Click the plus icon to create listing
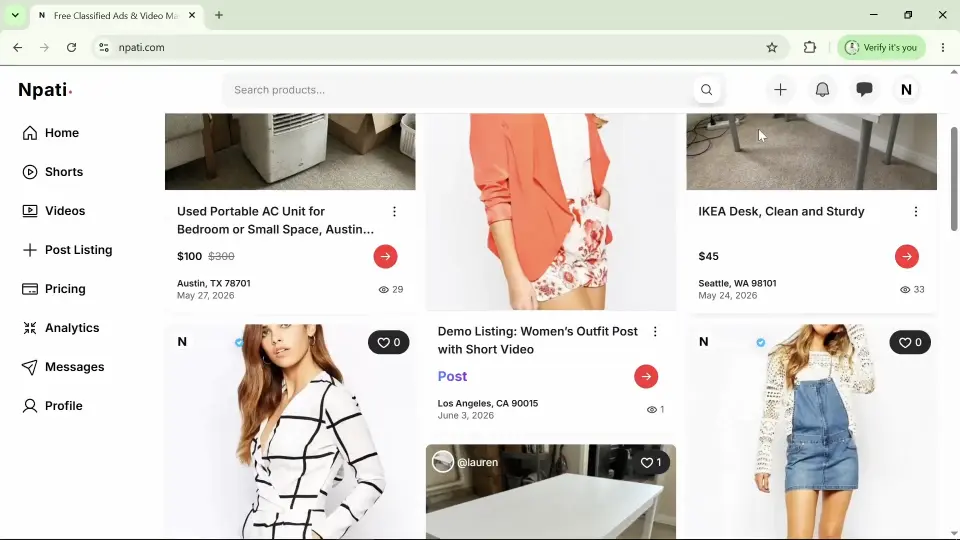960x540 pixels. [780, 90]
